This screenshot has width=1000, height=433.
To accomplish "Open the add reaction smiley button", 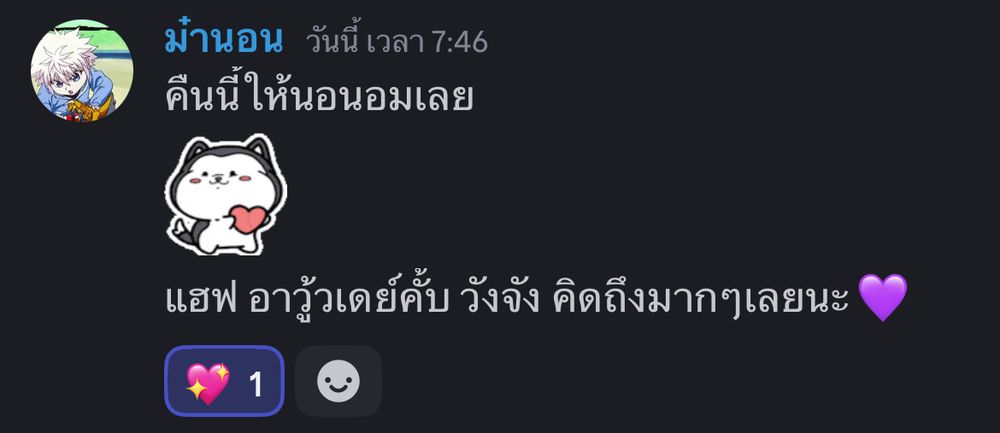I will coord(338,381).
